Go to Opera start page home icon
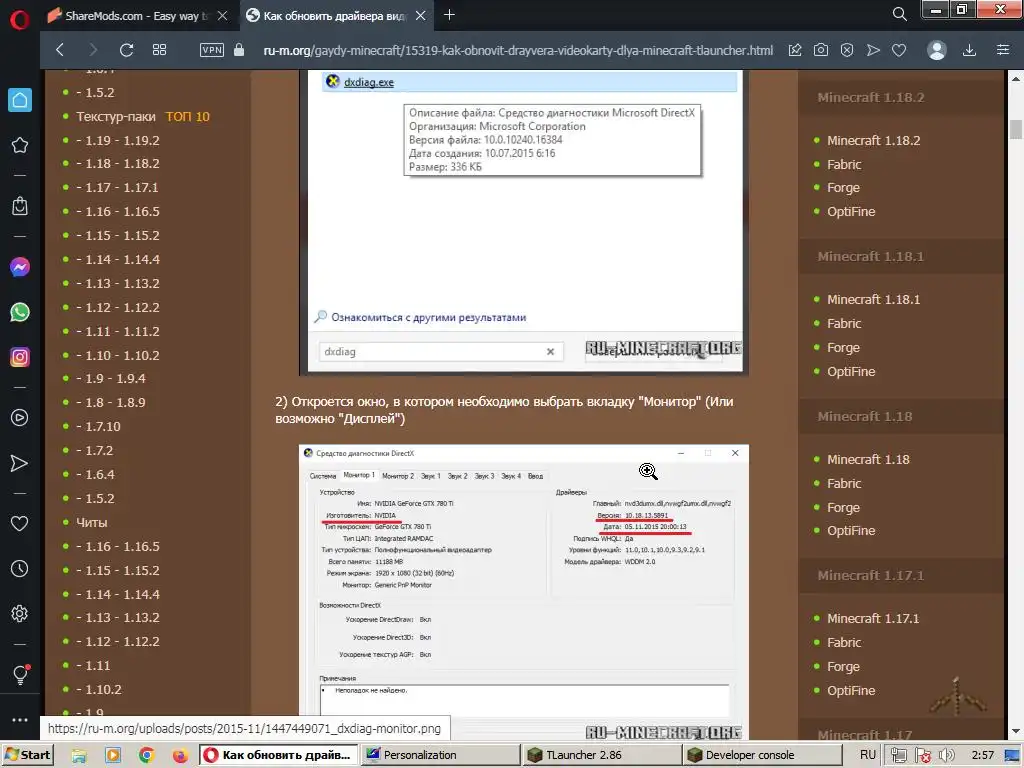Image resolution: width=1024 pixels, height=768 pixels. pyautogui.click(x=20, y=100)
